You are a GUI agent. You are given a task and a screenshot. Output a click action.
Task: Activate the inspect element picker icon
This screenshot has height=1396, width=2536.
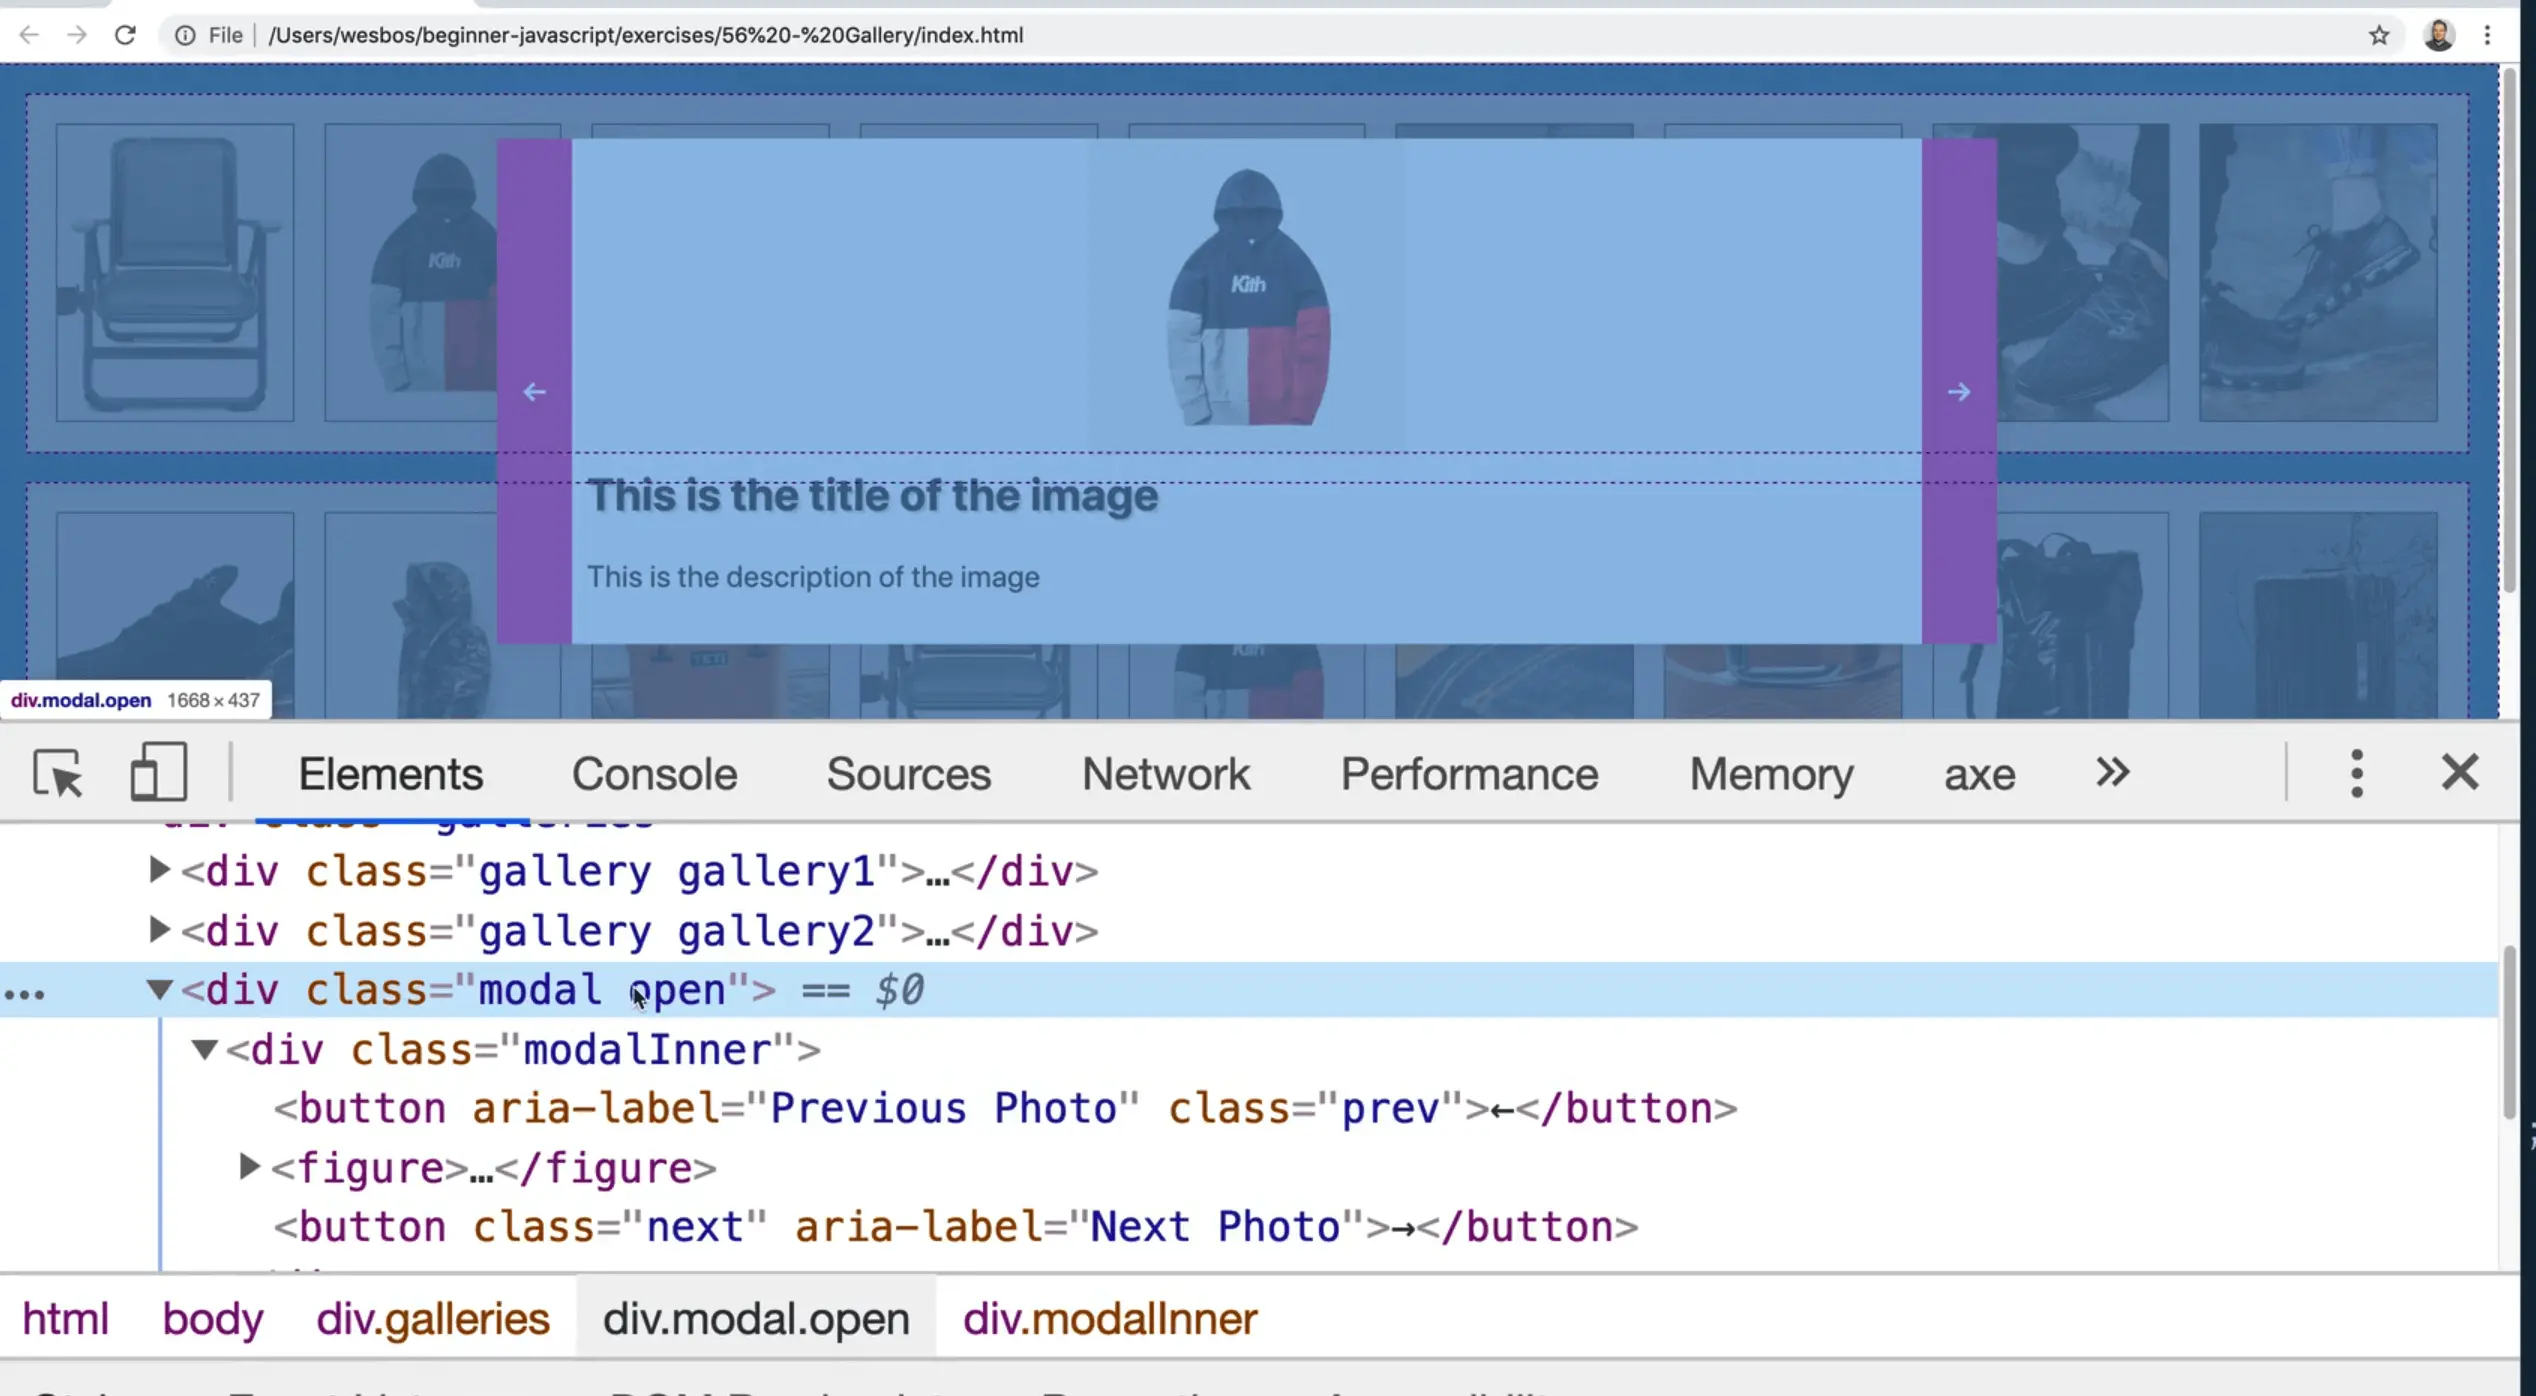click(x=57, y=773)
